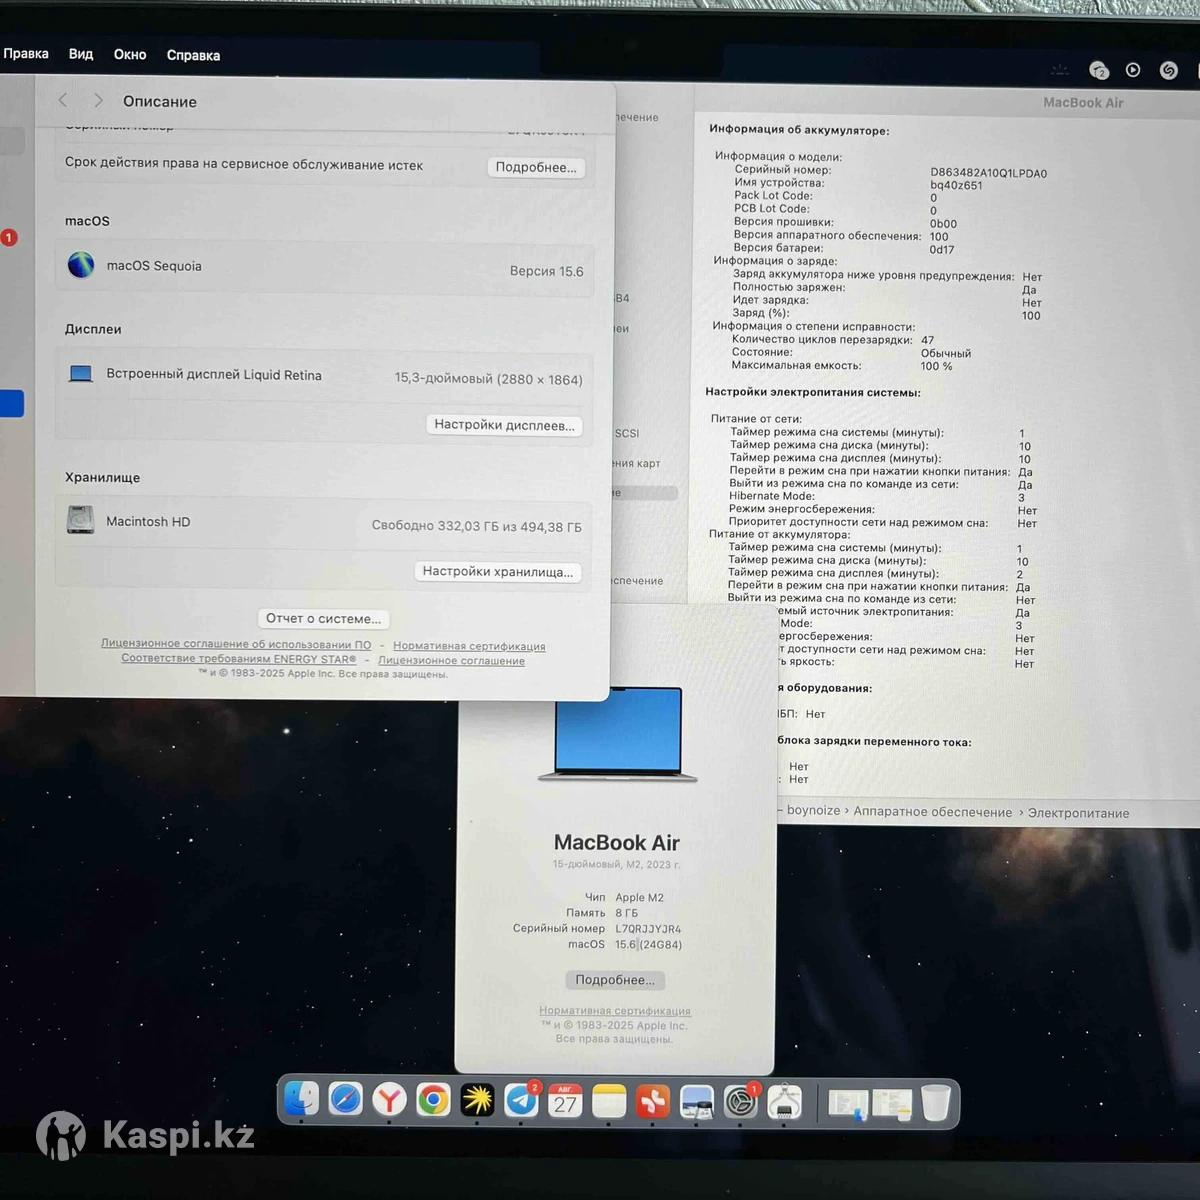Click the Версия 15.6 value
This screenshot has width=1200, height=1200.
pos(546,271)
